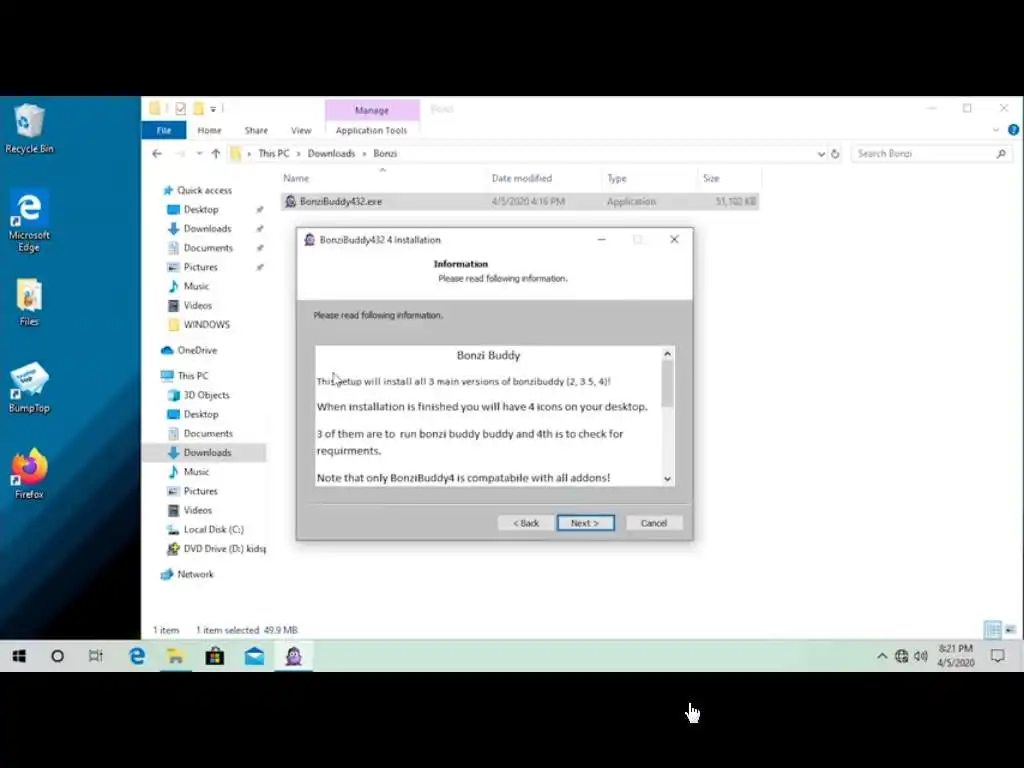1024x768 pixels.
Task: Select OneDrive in navigation pane
Action: click(x=197, y=350)
